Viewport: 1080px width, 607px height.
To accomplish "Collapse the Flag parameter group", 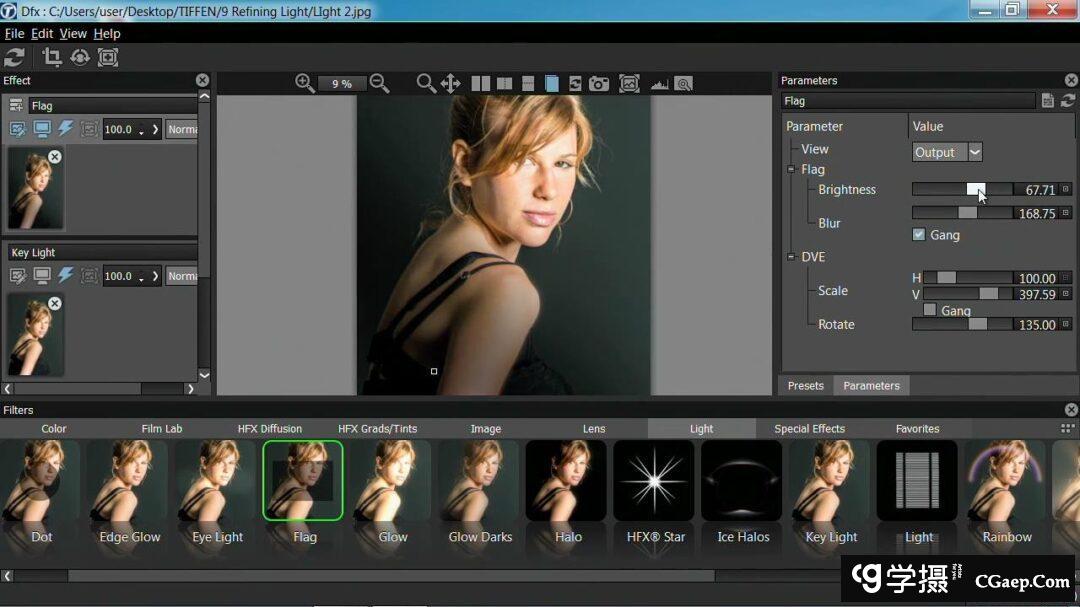I will pyautogui.click(x=791, y=170).
